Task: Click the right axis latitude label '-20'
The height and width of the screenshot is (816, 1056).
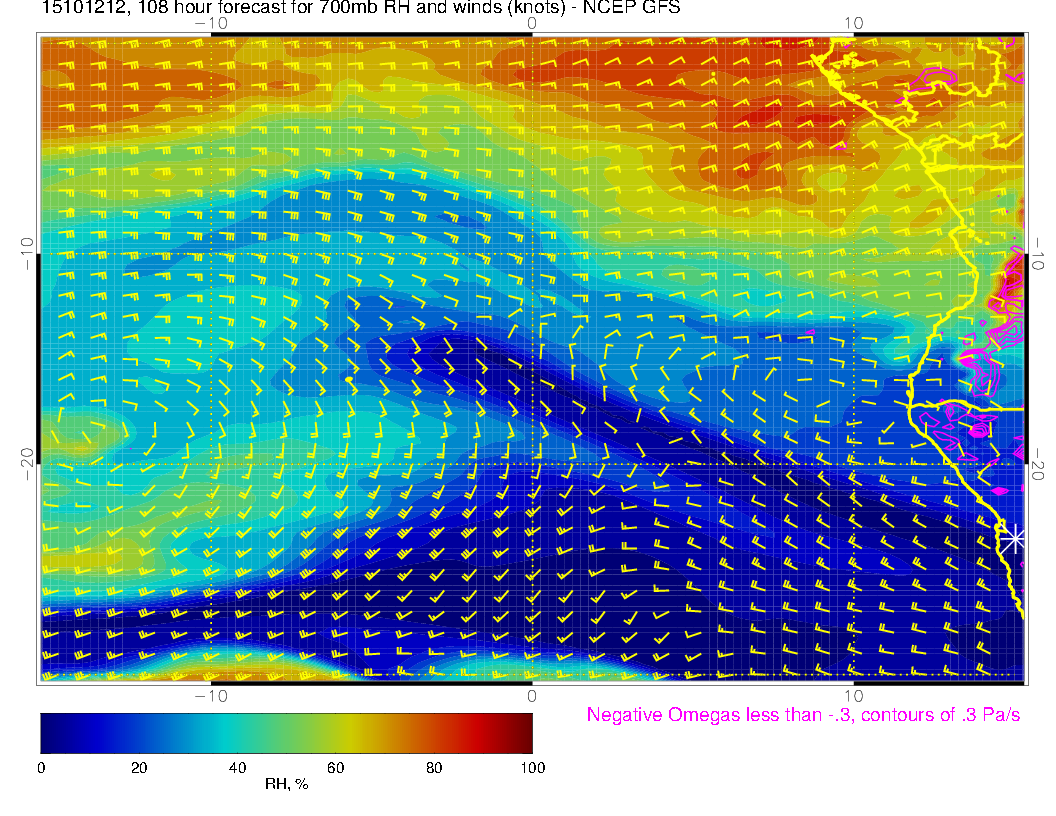Action: pyautogui.click(x=1037, y=464)
